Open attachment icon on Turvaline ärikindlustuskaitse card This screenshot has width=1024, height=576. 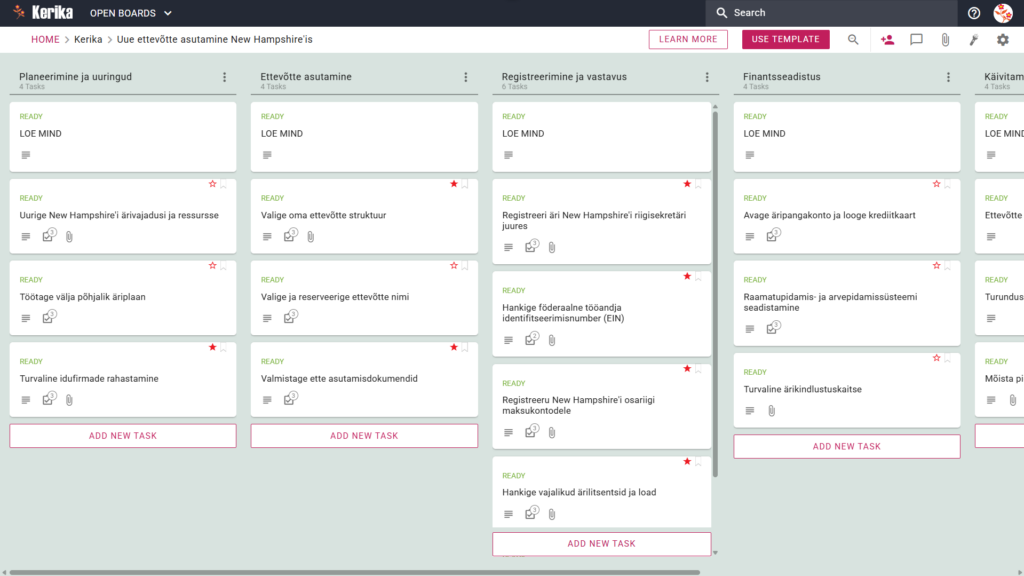click(x=771, y=411)
